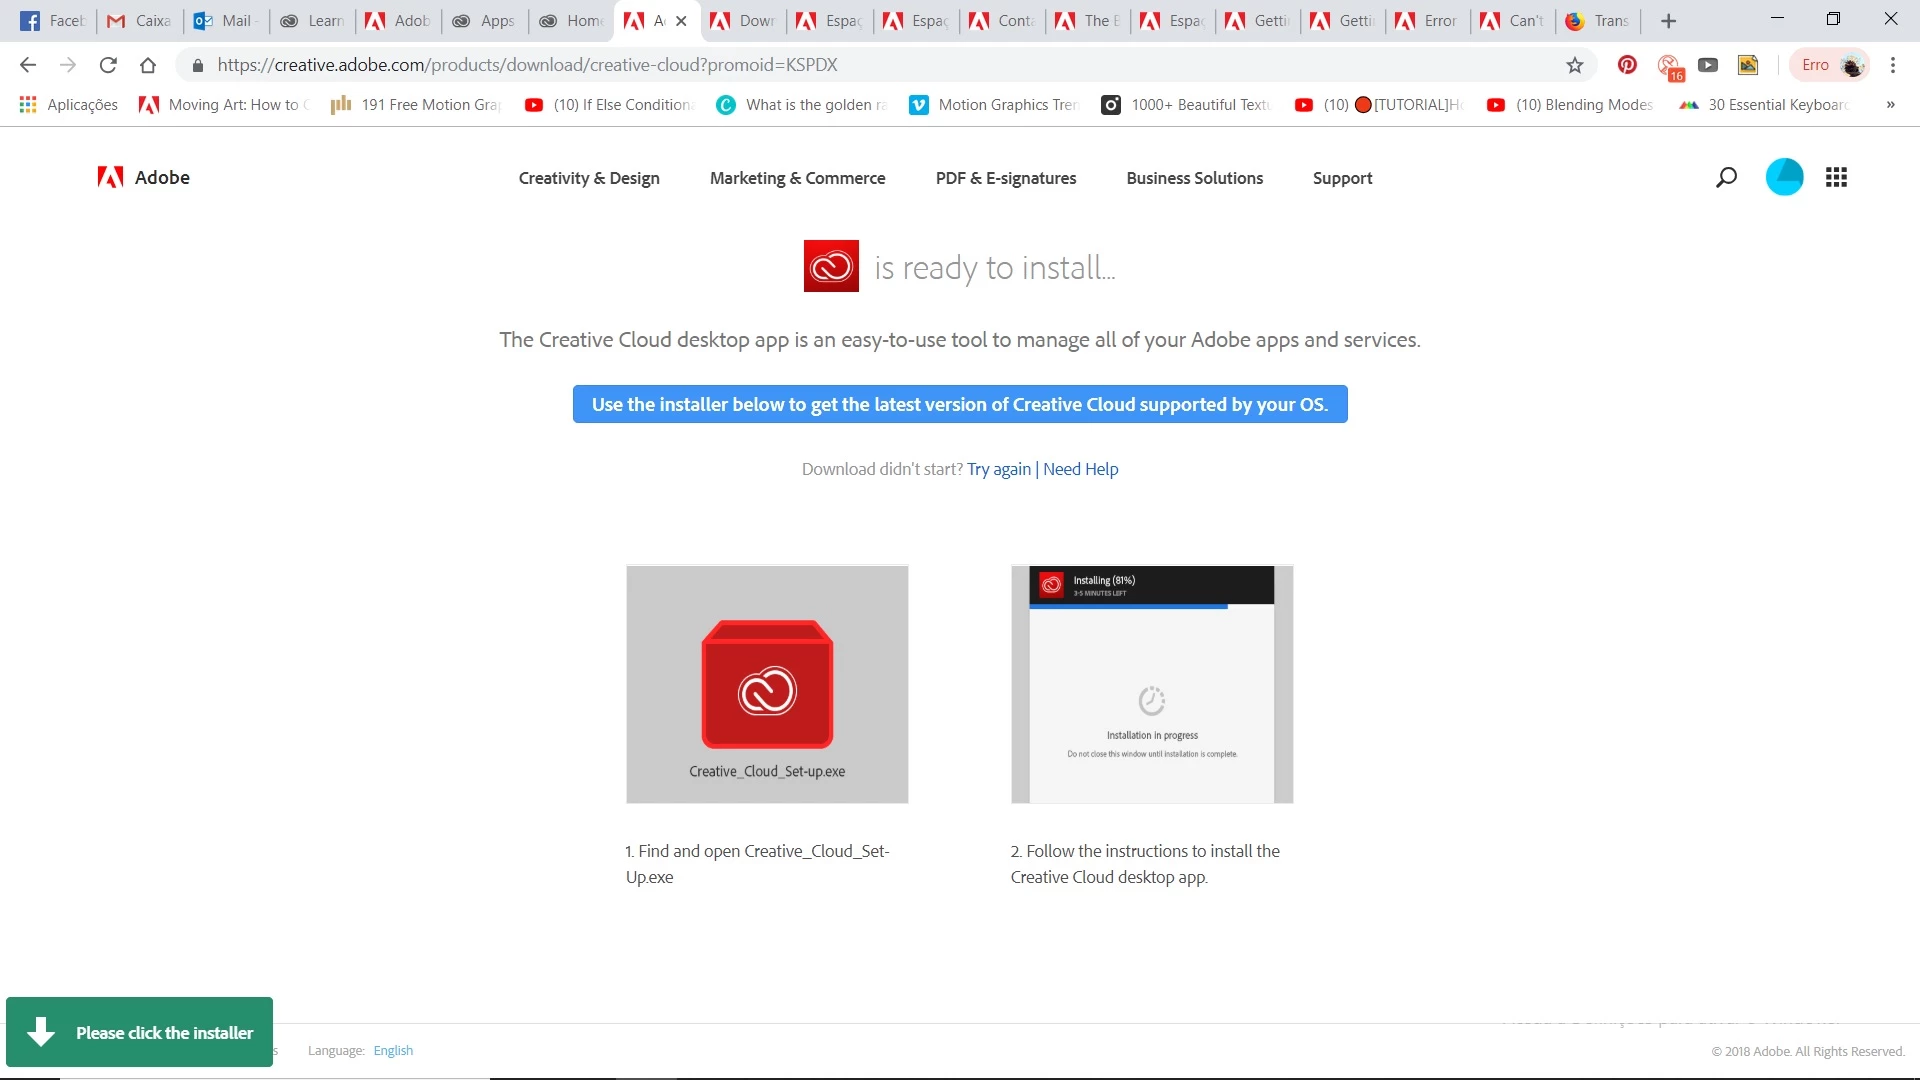Viewport: 1920px width, 1080px height.
Task: Click the Pinterest extension icon
Action: (1627, 65)
